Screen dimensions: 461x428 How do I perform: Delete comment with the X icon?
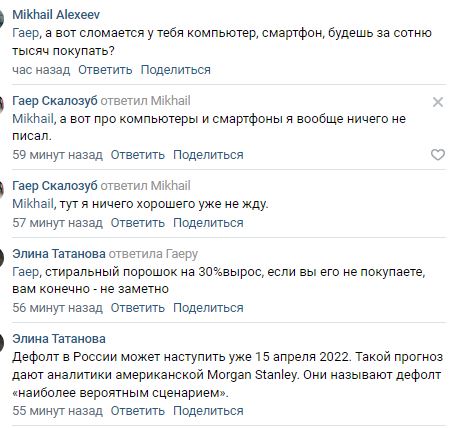438,102
